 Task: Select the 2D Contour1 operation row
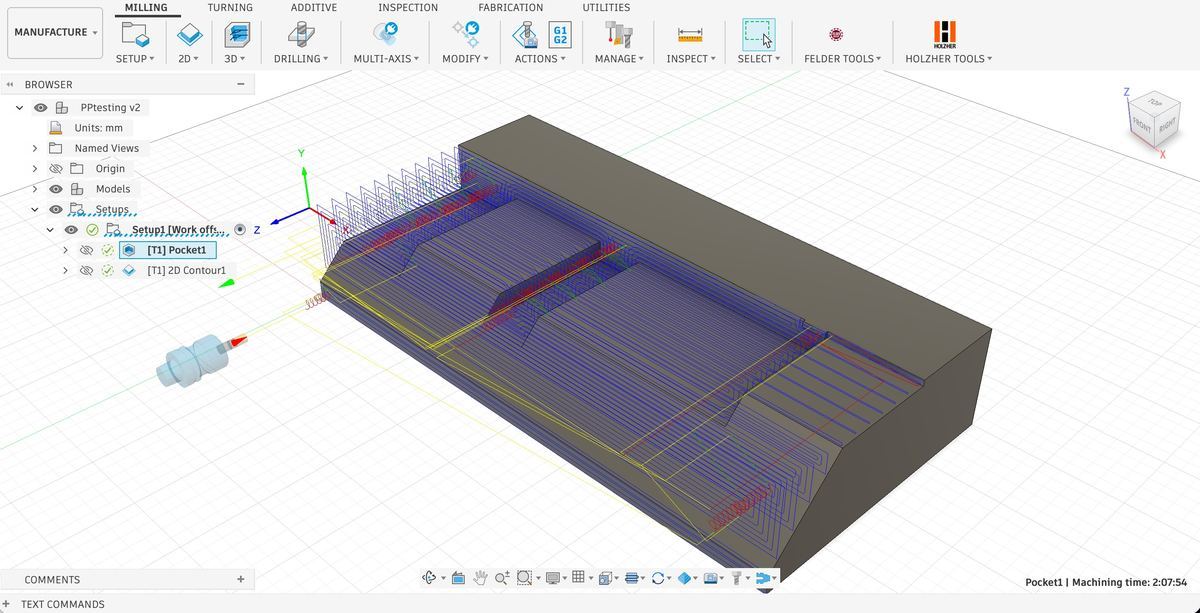[x=186, y=270]
